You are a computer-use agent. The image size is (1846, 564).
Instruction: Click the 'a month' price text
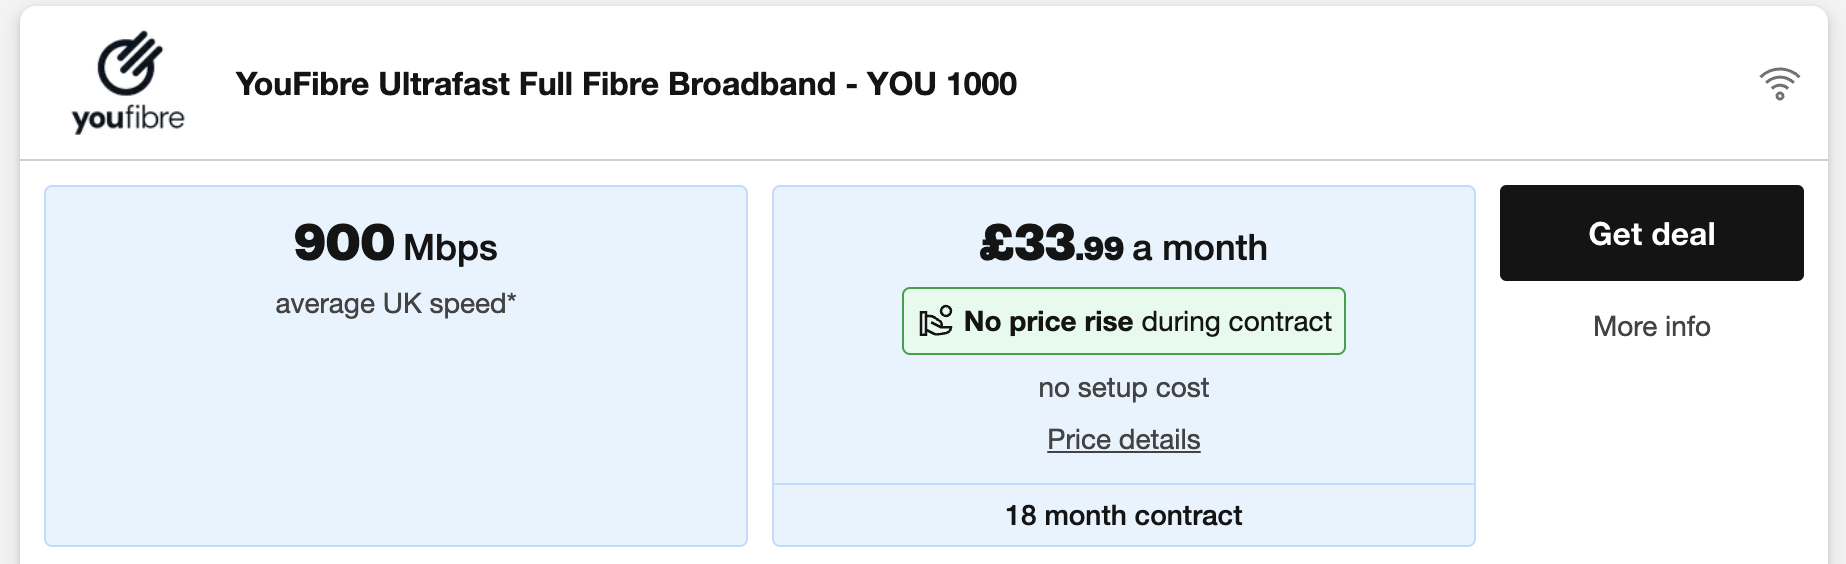tap(1200, 248)
